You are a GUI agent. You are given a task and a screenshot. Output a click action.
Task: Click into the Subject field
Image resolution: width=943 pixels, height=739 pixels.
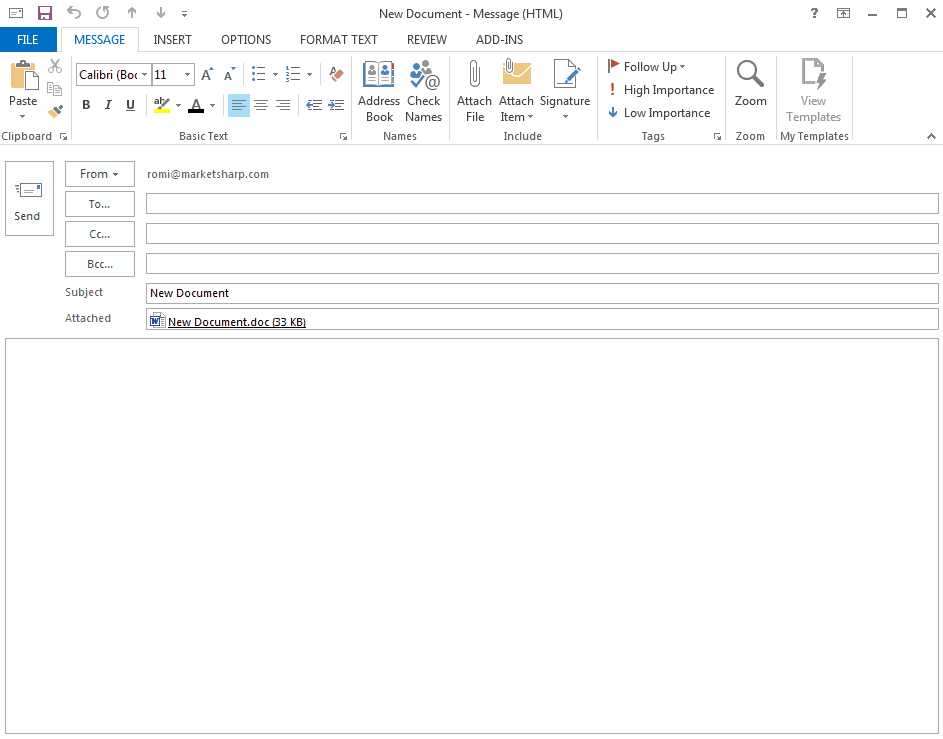click(x=542, y=293)
